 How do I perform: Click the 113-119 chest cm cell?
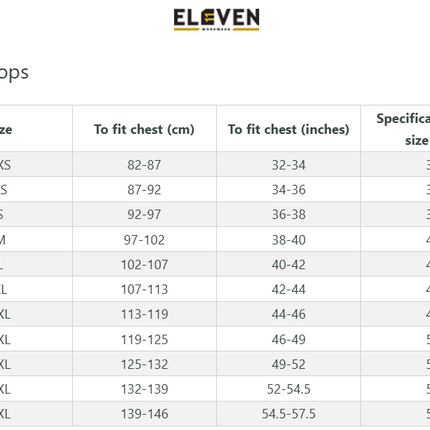pos(144,314)
